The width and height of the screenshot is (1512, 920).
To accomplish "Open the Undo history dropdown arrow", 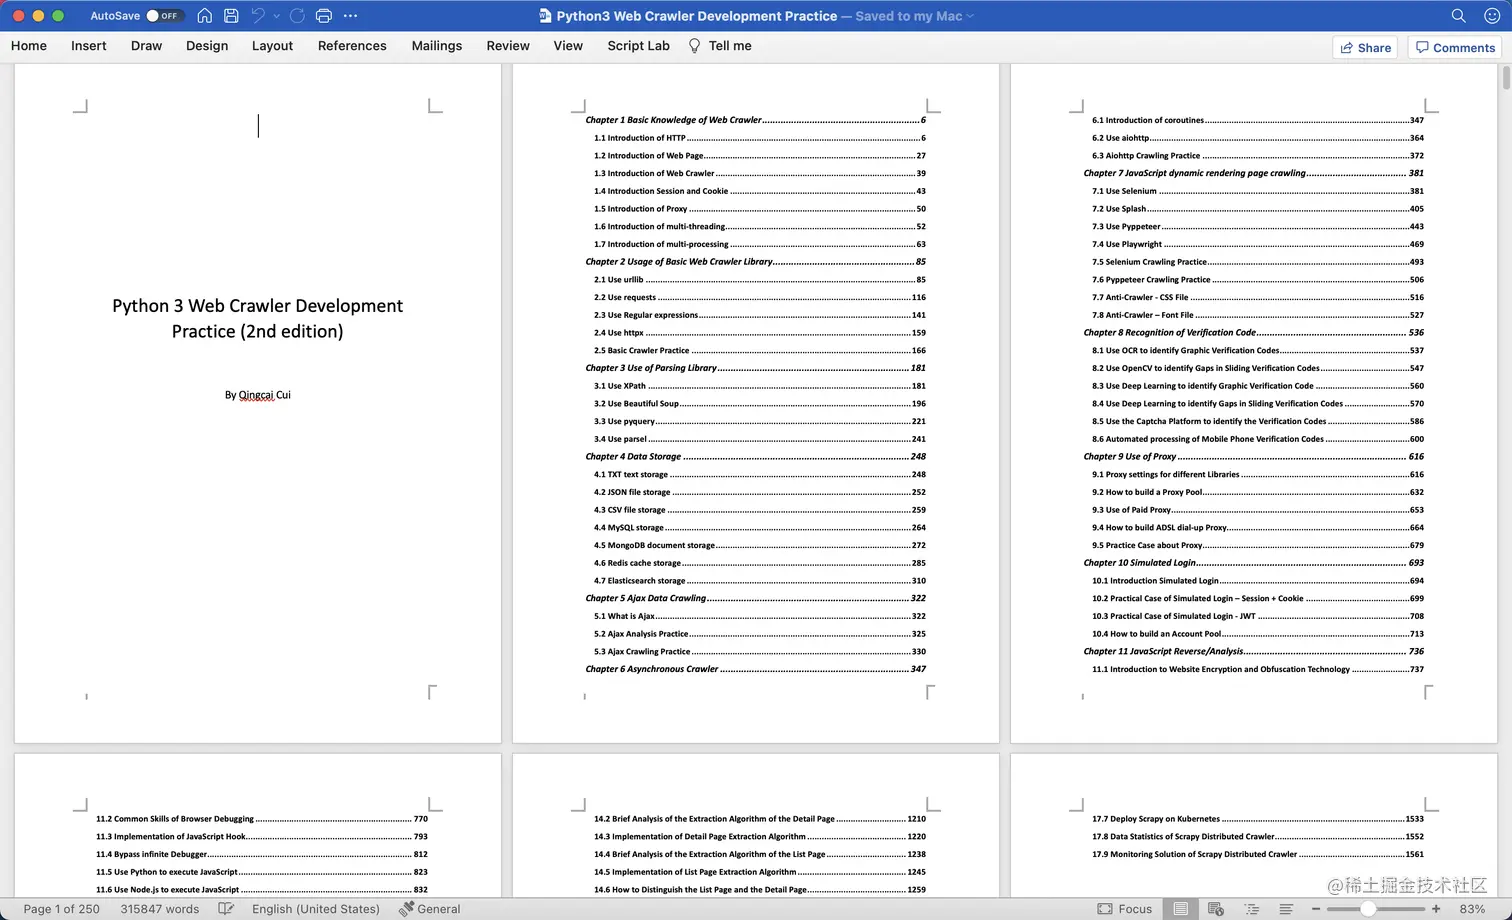I will (x=276, y=16).
